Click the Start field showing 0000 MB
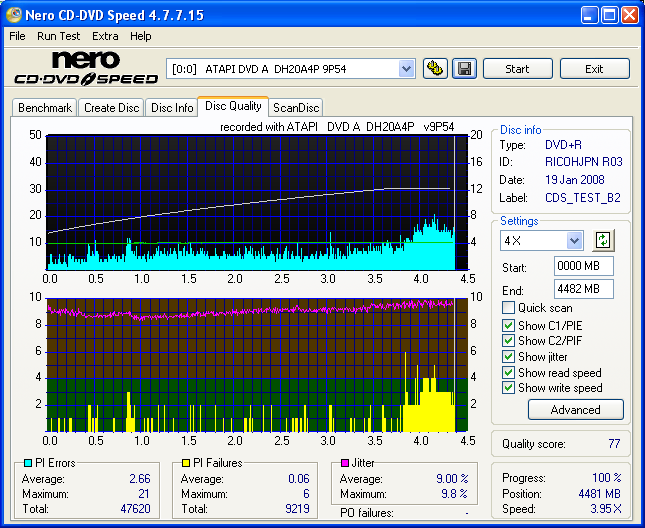Image resolution: width=645 pixels, height=528 pixels. 584,266
